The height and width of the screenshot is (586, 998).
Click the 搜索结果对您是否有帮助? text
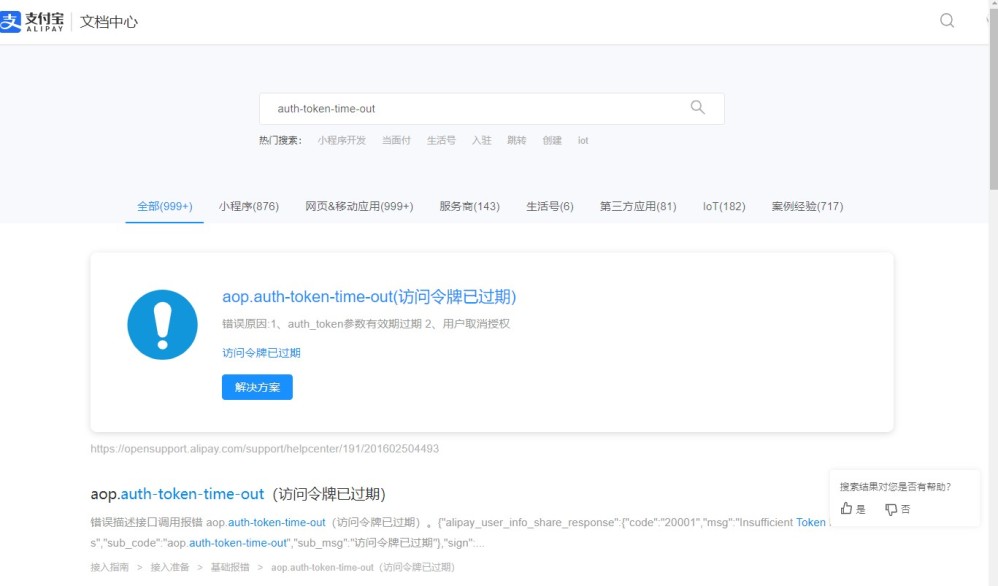click(895, 487)
